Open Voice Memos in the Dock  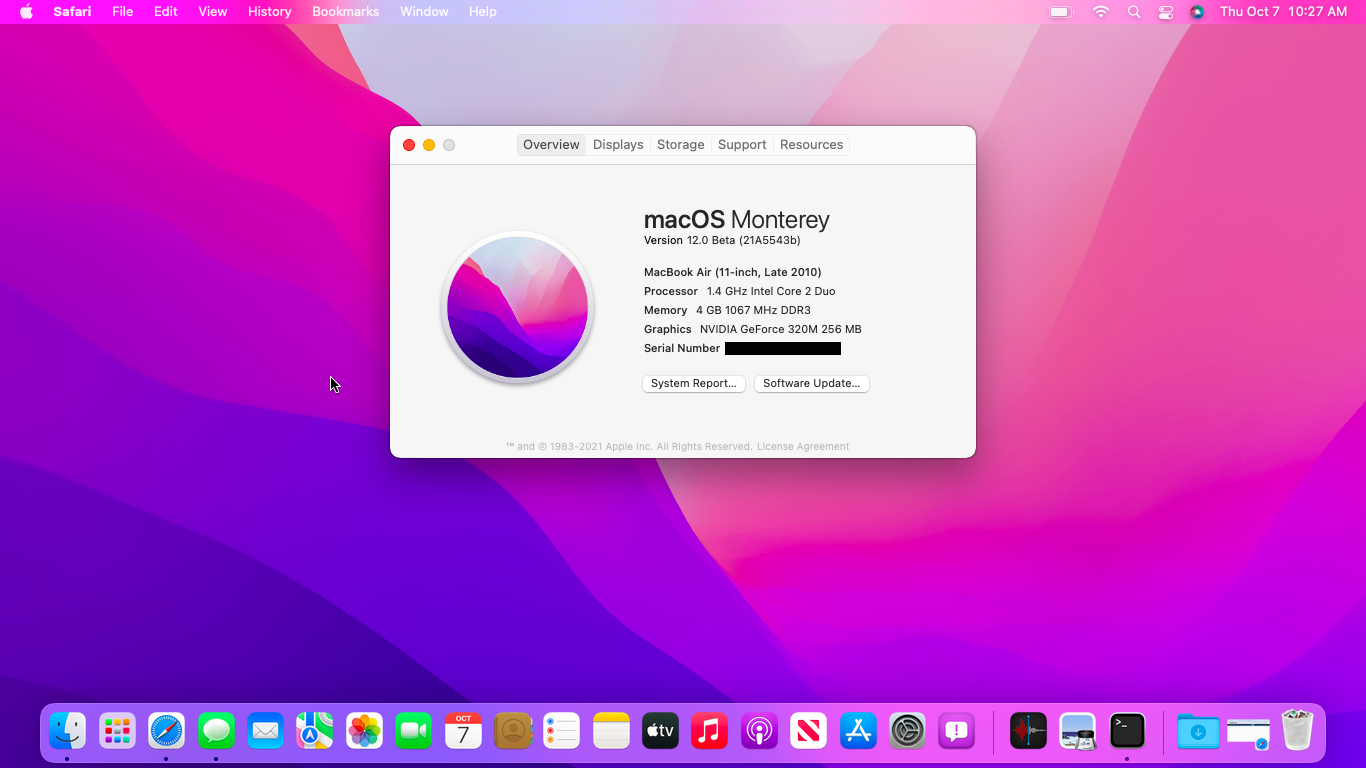pos(1028,731)
